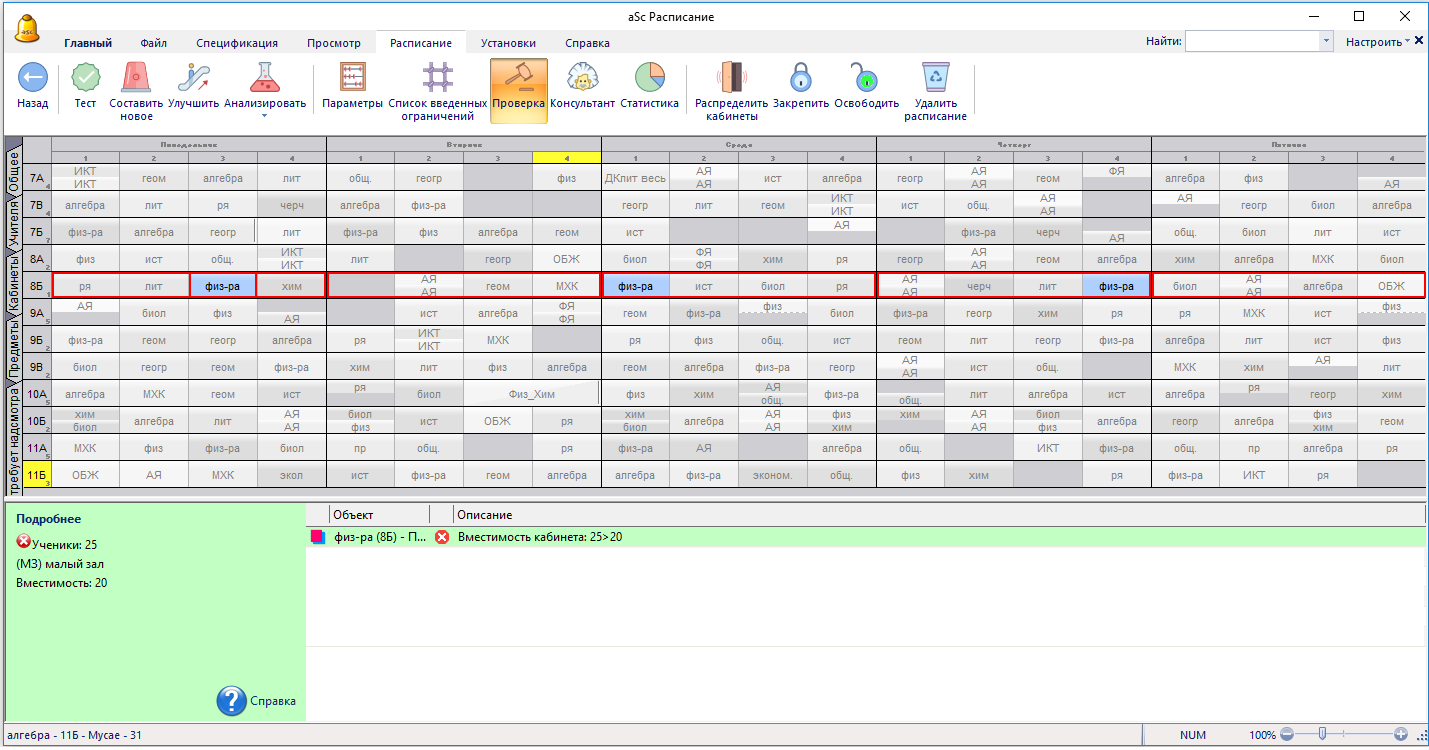The image size is (1429, 750).
Task: Open Параметры abacus icon
Action: pyautogui.click(x=352, y=78)
